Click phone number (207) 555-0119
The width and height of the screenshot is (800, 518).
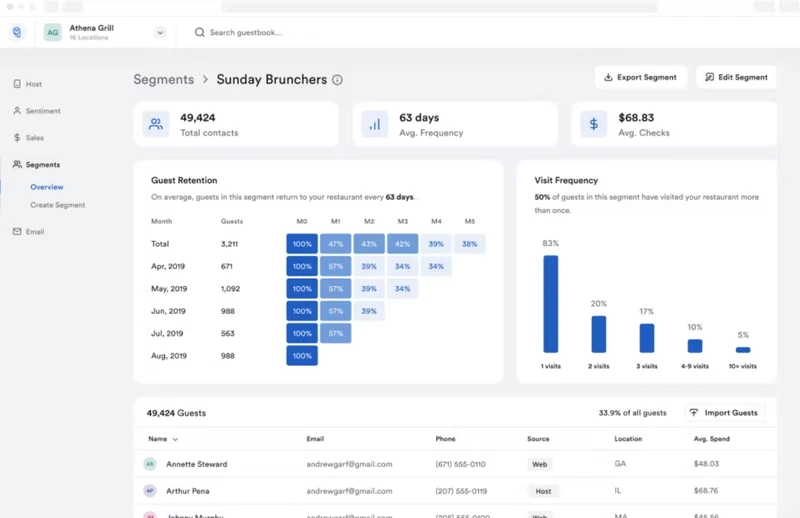pyautogui.click(x=461, y=491)
